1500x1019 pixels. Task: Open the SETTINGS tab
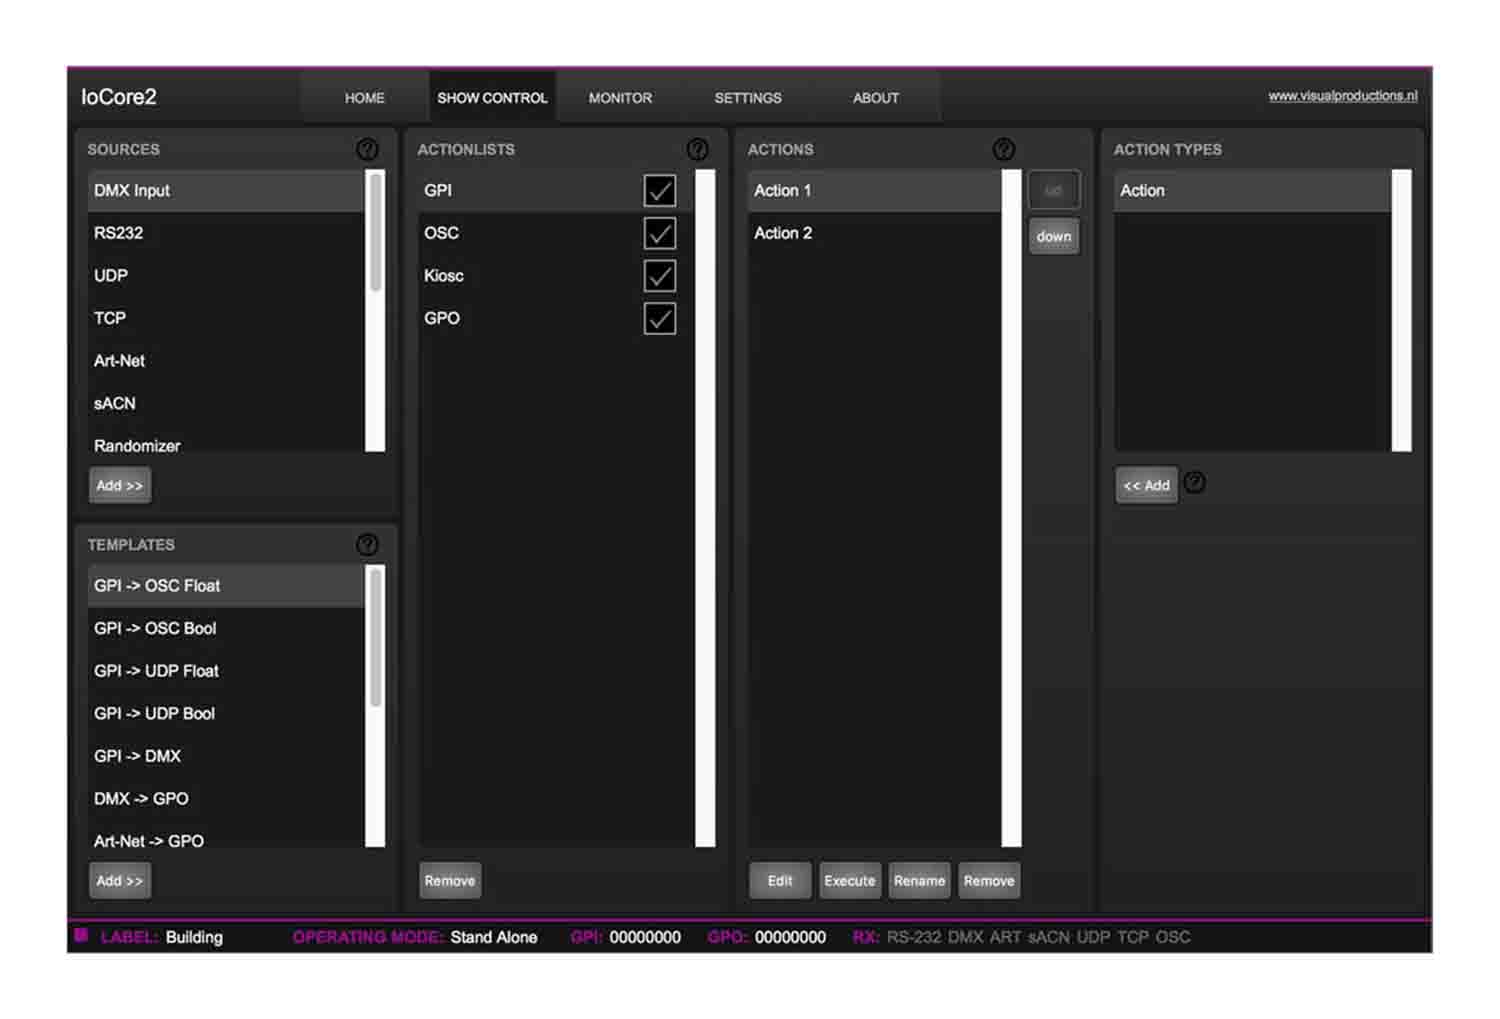pos(748,98)
